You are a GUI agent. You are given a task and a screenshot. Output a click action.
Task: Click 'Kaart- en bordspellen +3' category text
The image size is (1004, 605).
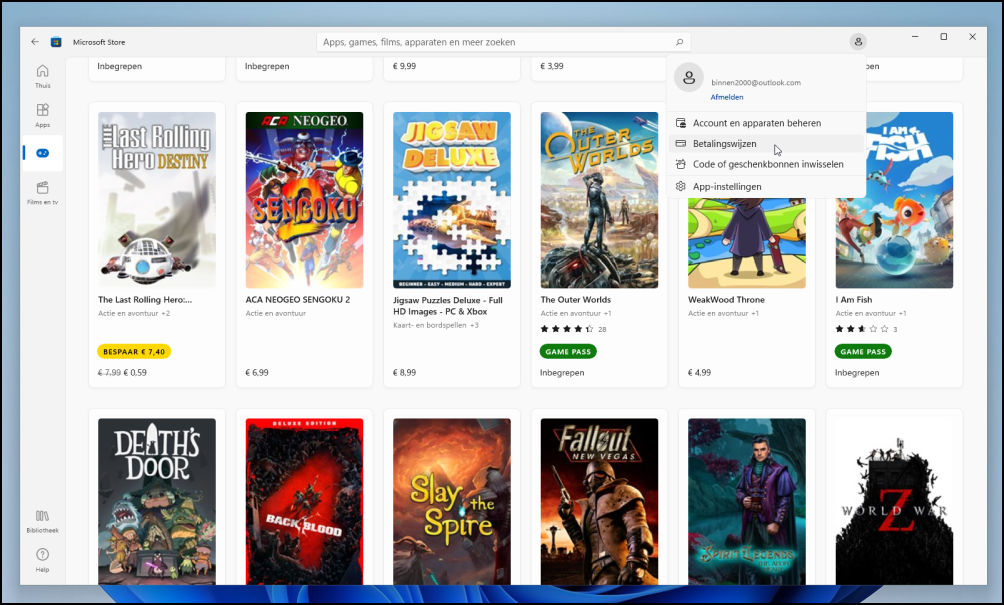[435, 325]
